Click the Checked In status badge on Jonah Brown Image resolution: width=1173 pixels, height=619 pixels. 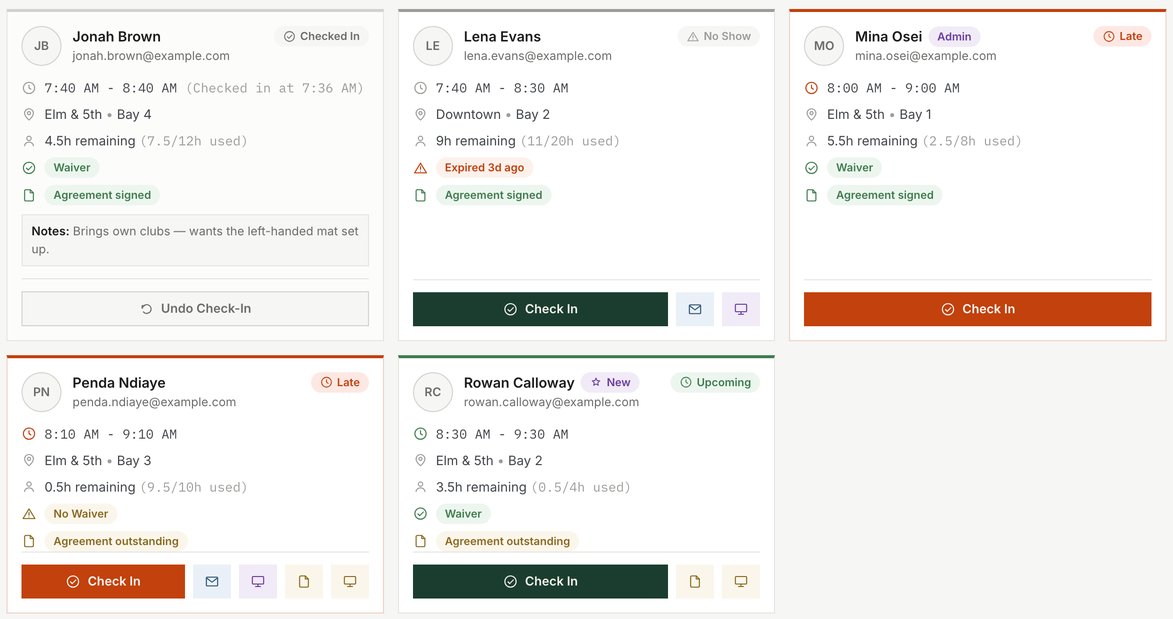point(322,36)
